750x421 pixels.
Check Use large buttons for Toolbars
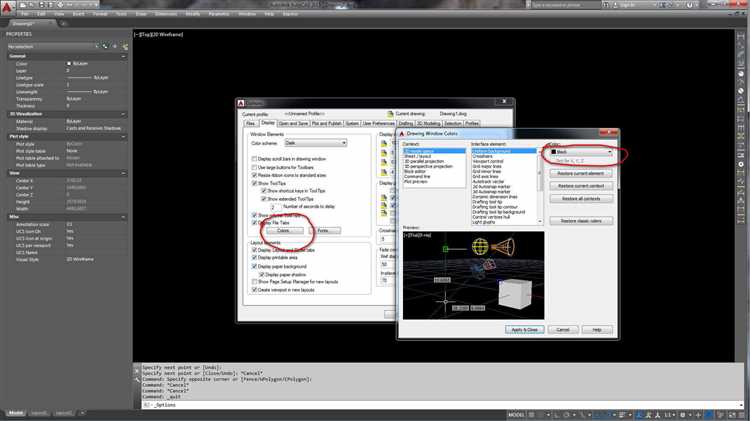coord(254,167)
